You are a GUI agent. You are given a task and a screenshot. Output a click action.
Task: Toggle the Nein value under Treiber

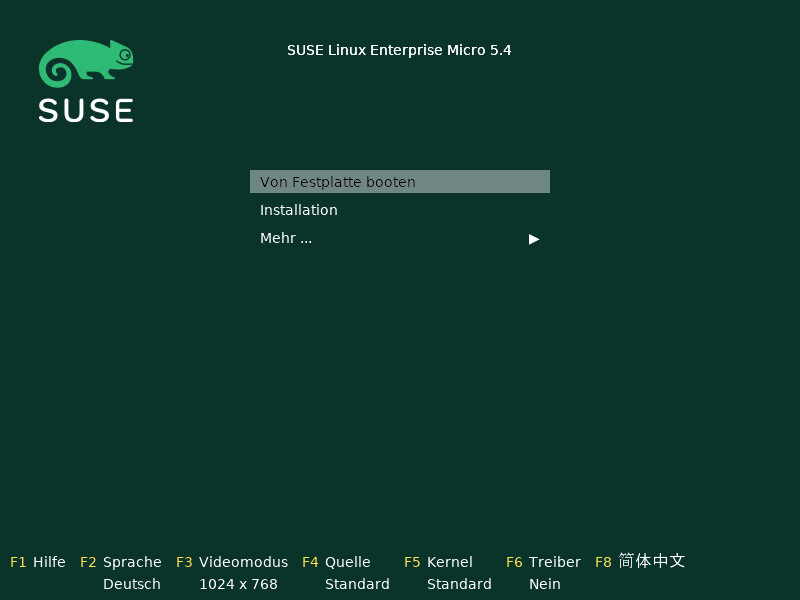pyautogui.click(x=545, y=584)
